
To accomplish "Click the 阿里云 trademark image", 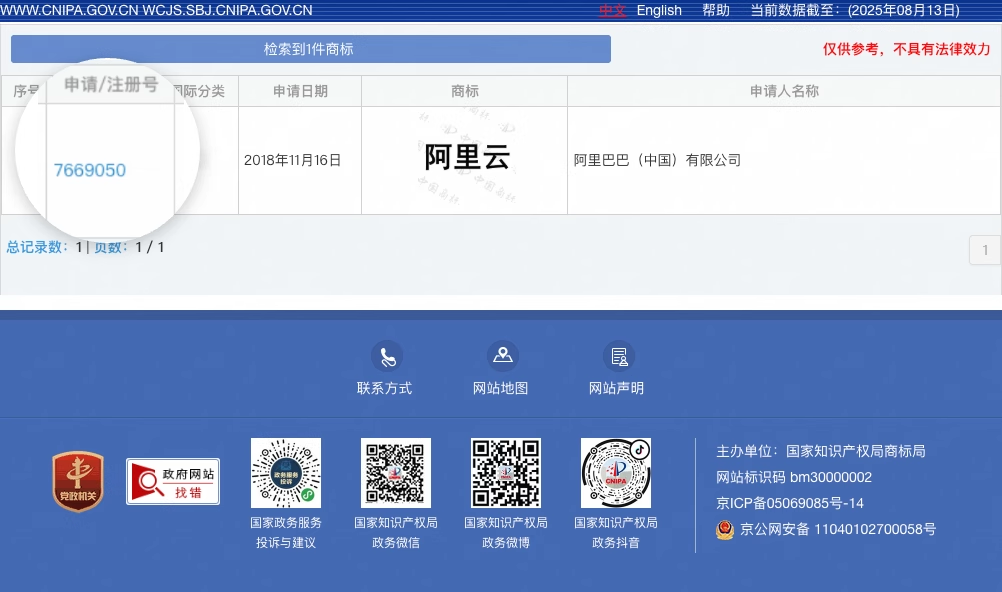I will (465, 159).
